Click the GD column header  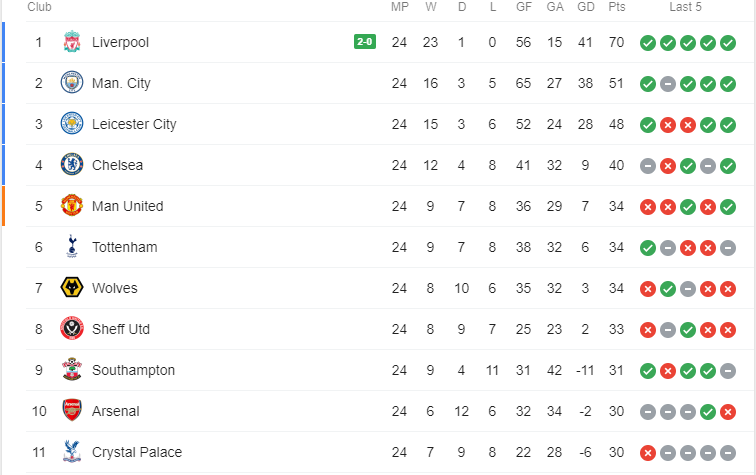coord(585,7)
